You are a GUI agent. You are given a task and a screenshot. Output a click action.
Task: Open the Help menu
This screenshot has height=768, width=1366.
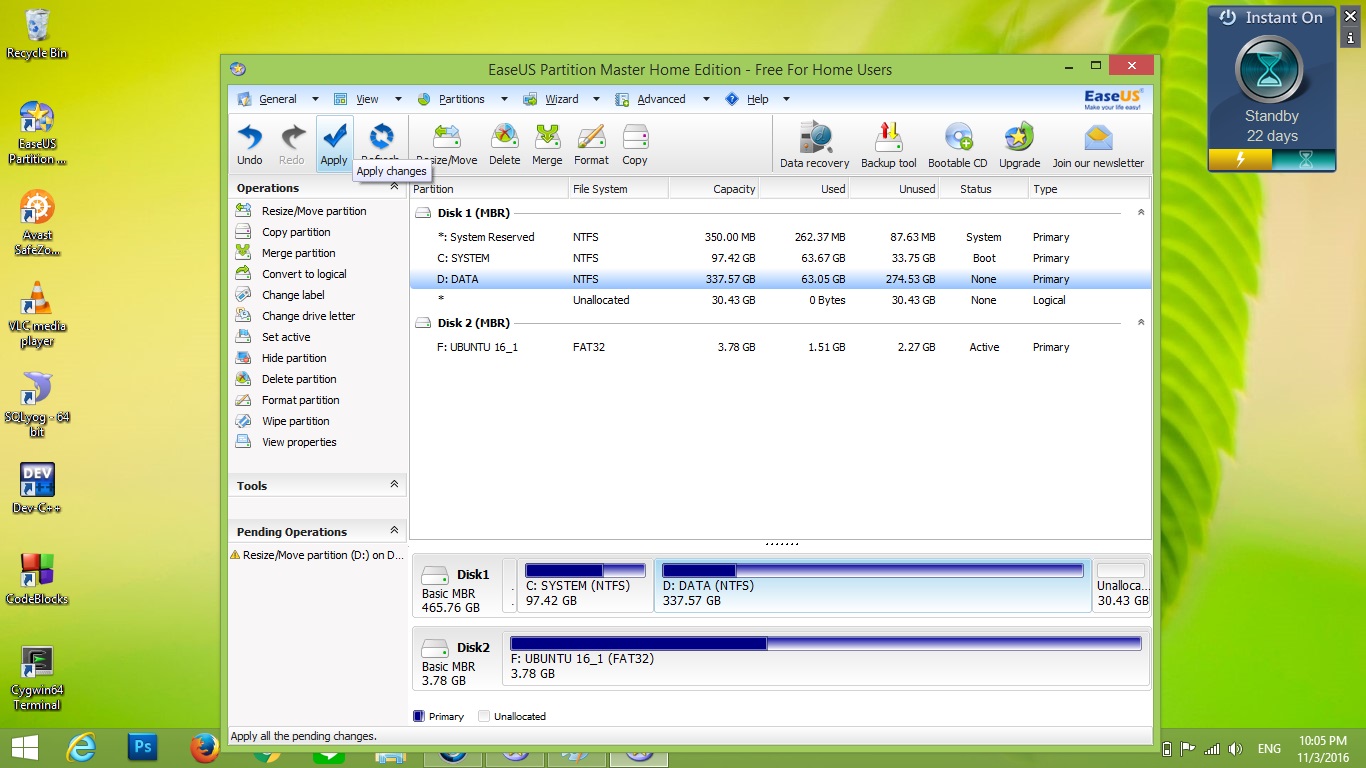click(x=757, y=99)
